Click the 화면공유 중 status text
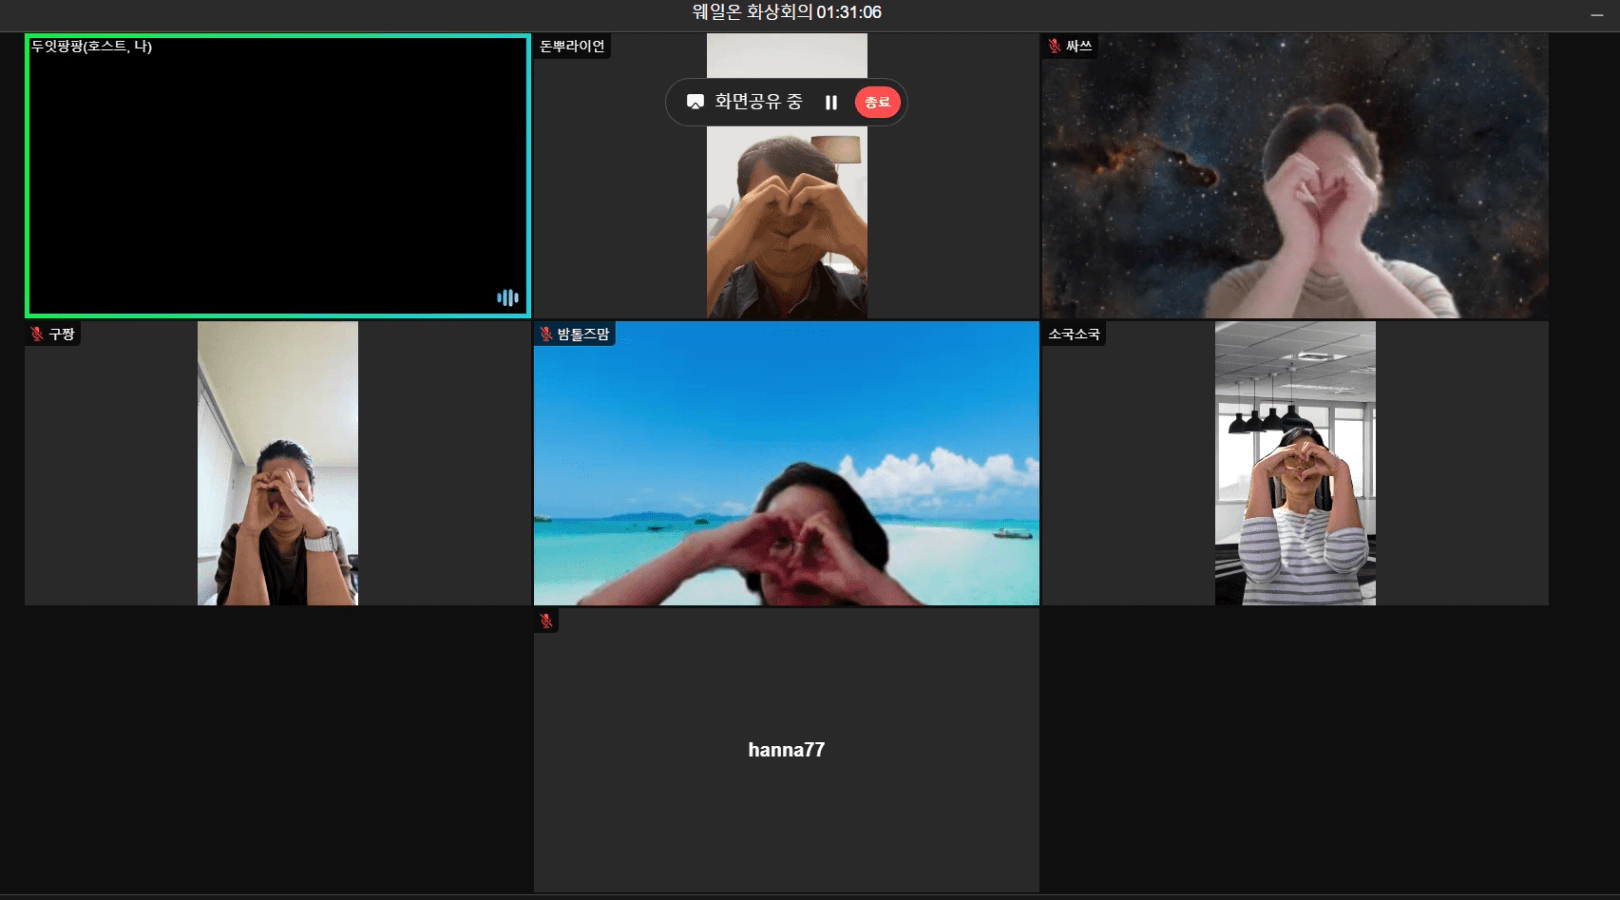The image size is (1620, 900). (x=758, y=102)
